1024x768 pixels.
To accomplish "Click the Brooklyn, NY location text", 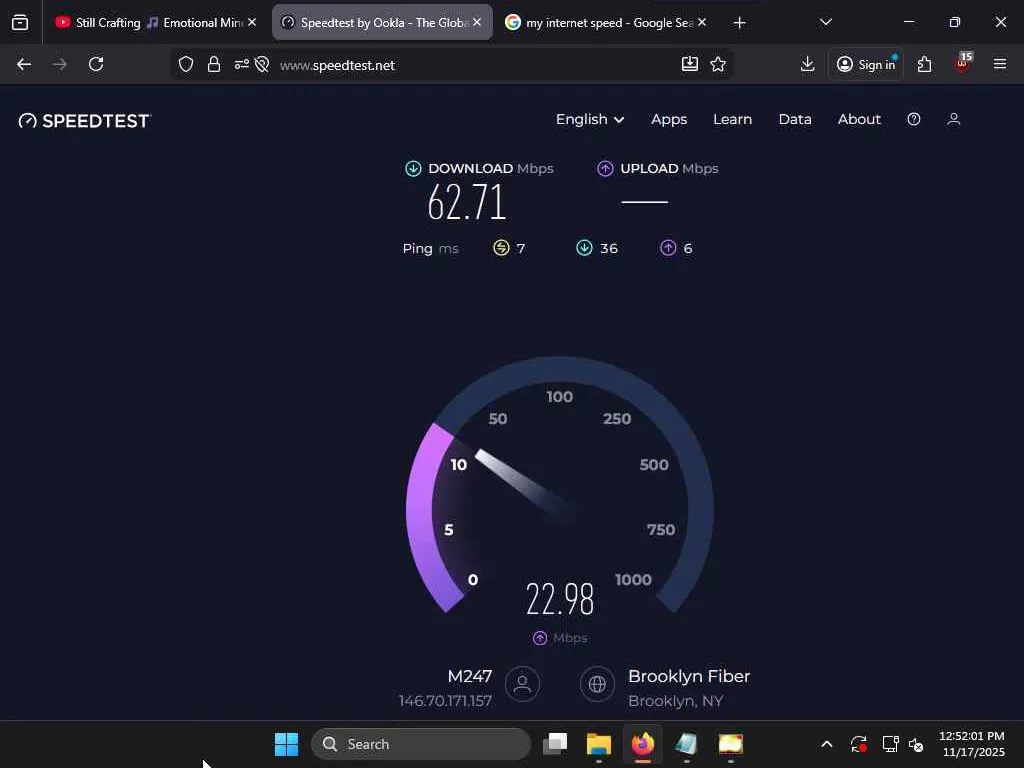I will click(675, 701).
